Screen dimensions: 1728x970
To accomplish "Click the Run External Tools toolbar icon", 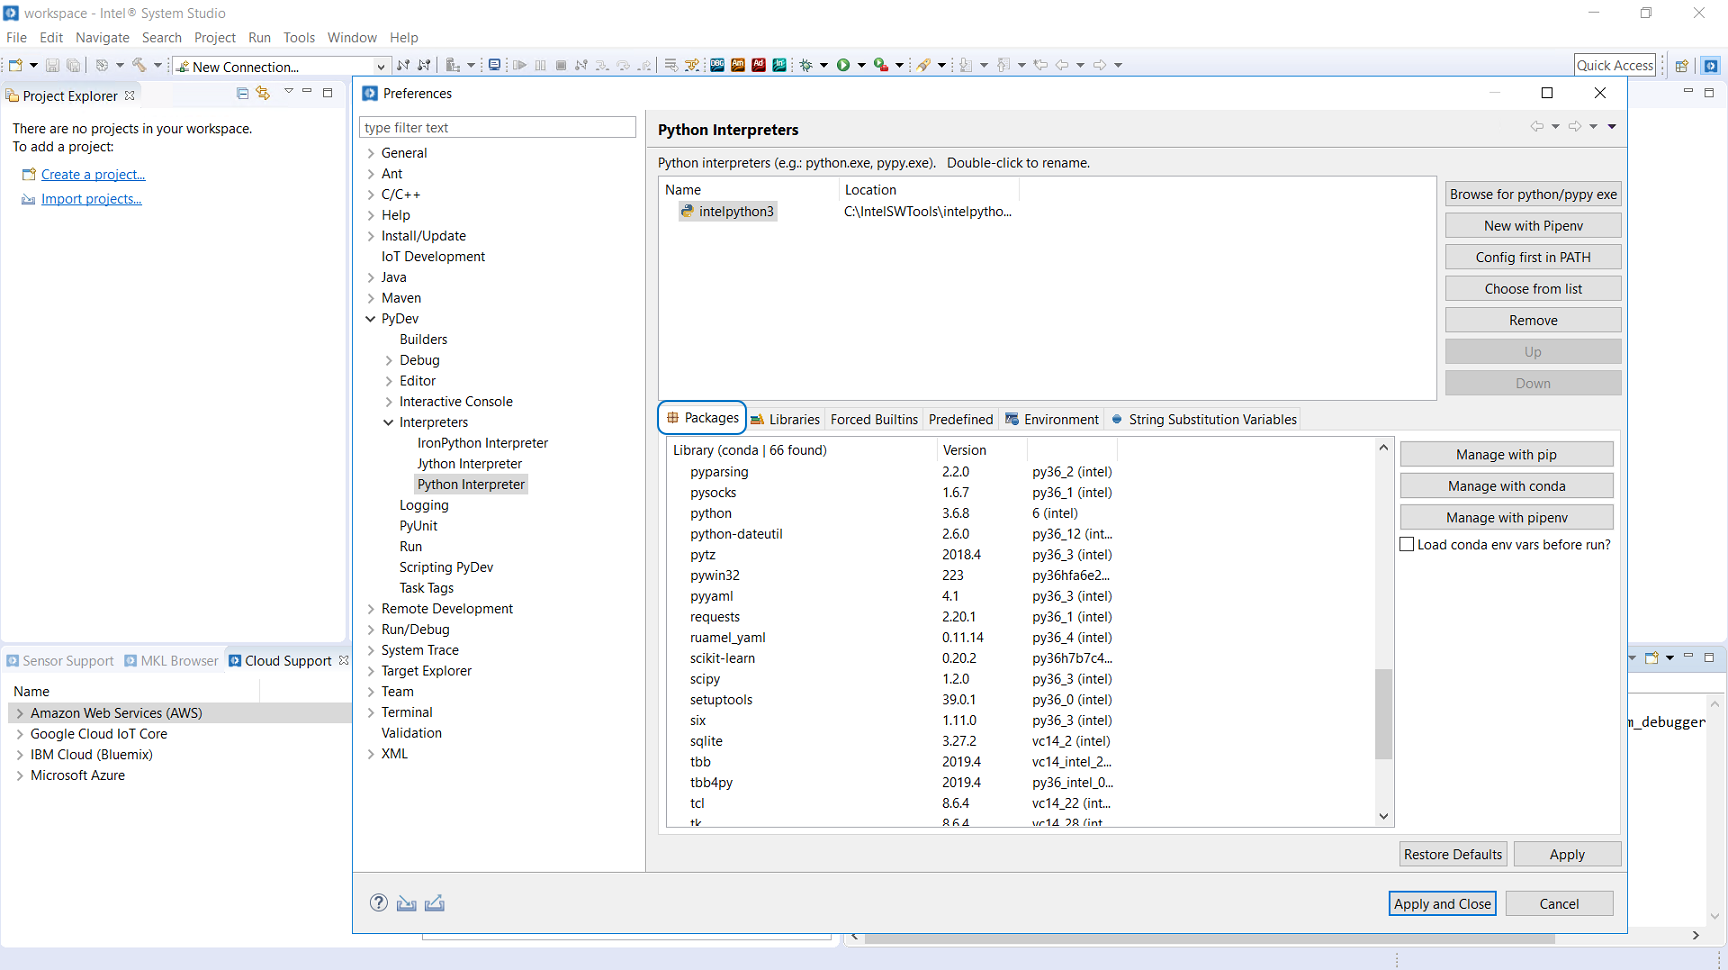I will [880, 65].
